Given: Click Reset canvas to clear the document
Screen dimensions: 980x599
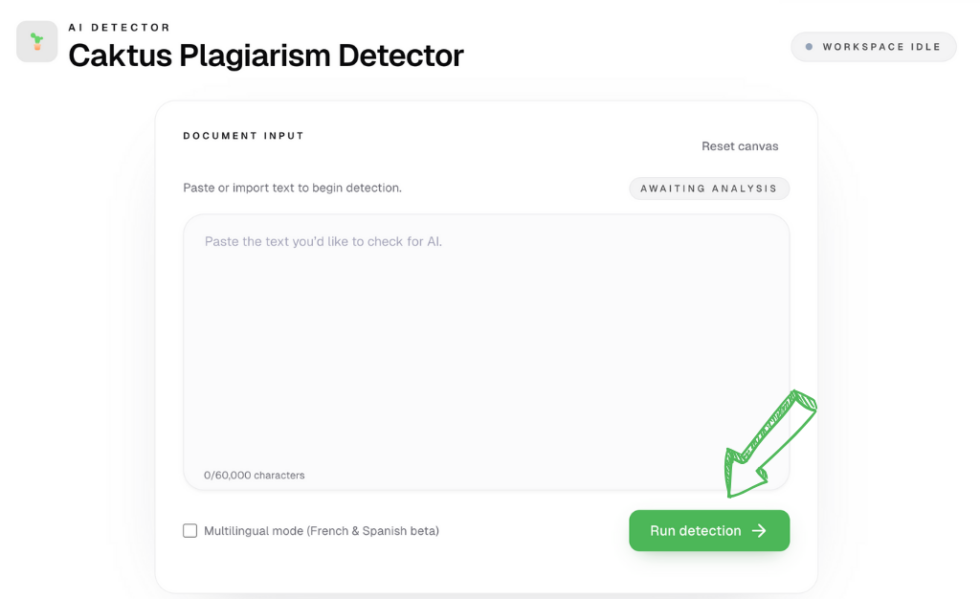Looking at the screenshot, I should (740, 146).
